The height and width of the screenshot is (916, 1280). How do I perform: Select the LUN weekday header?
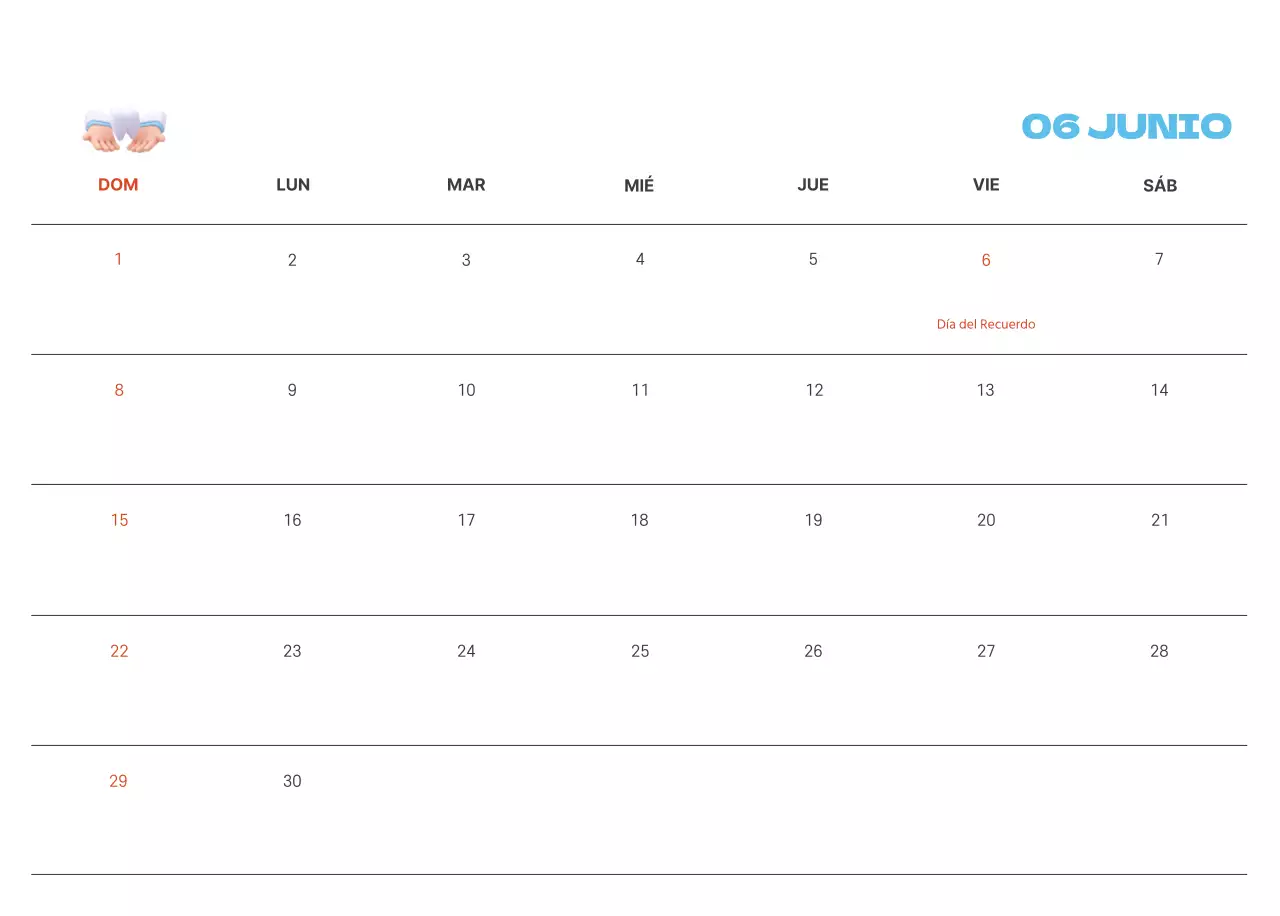click(x=293, y=185)
